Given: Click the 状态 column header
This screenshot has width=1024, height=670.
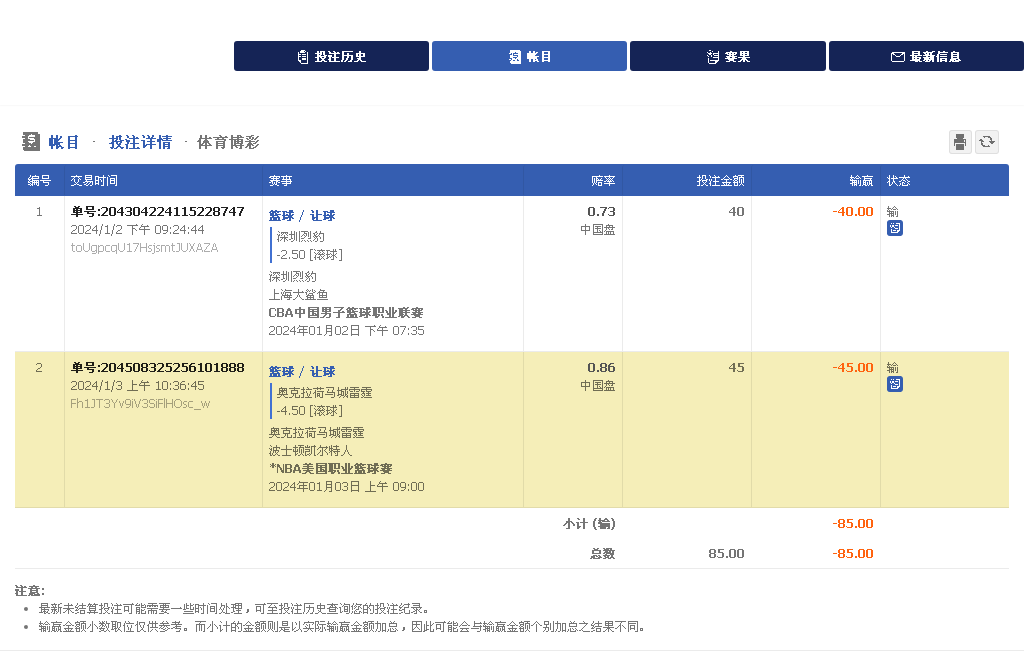Looking at the screenshot, I should point(898,181).
